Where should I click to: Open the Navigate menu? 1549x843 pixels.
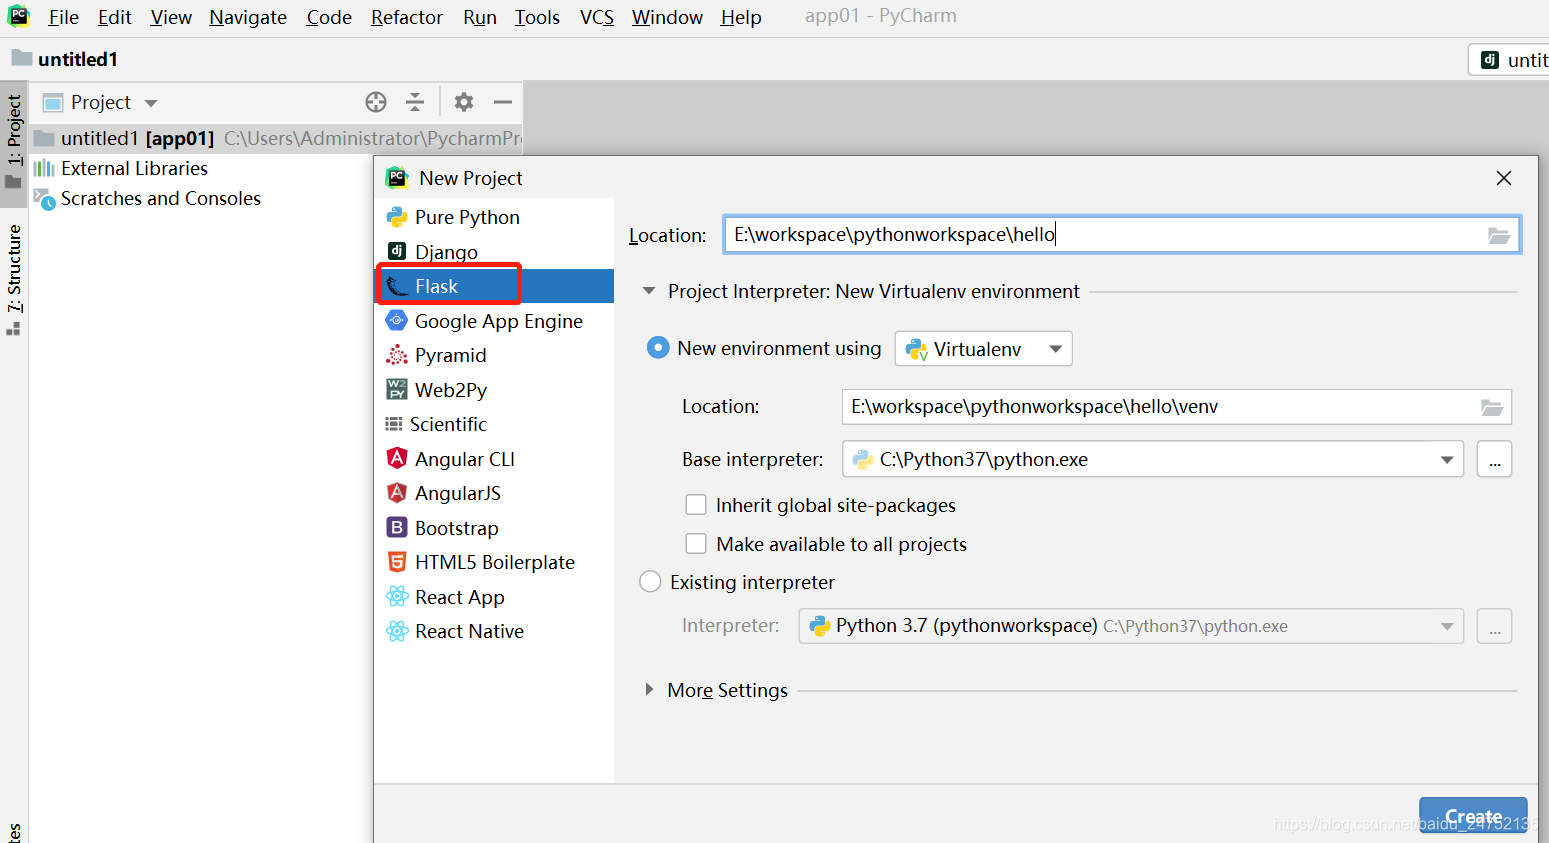[248, 17]
